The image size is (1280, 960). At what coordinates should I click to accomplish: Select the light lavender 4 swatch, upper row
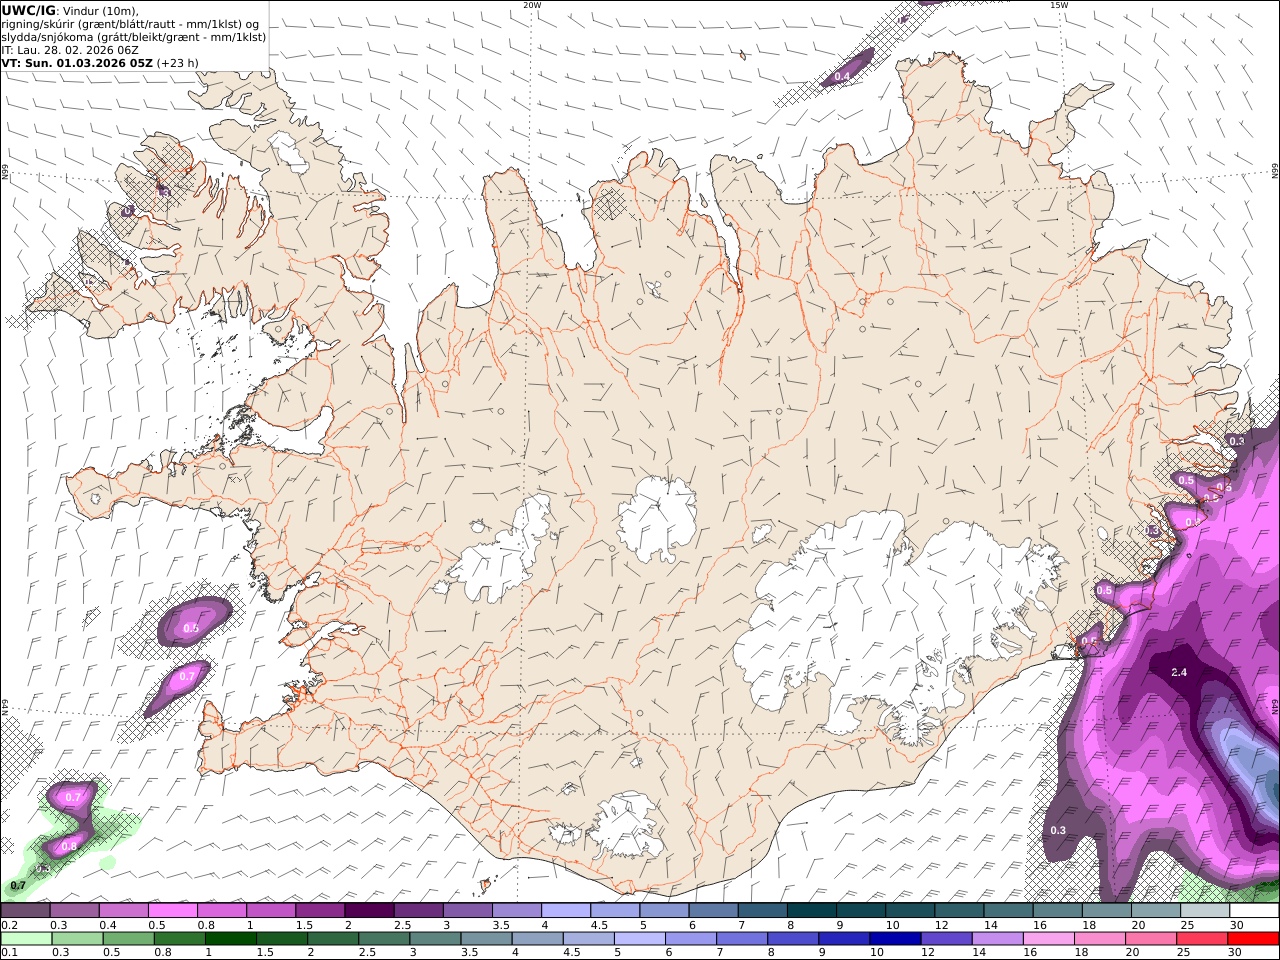[565, 910]
